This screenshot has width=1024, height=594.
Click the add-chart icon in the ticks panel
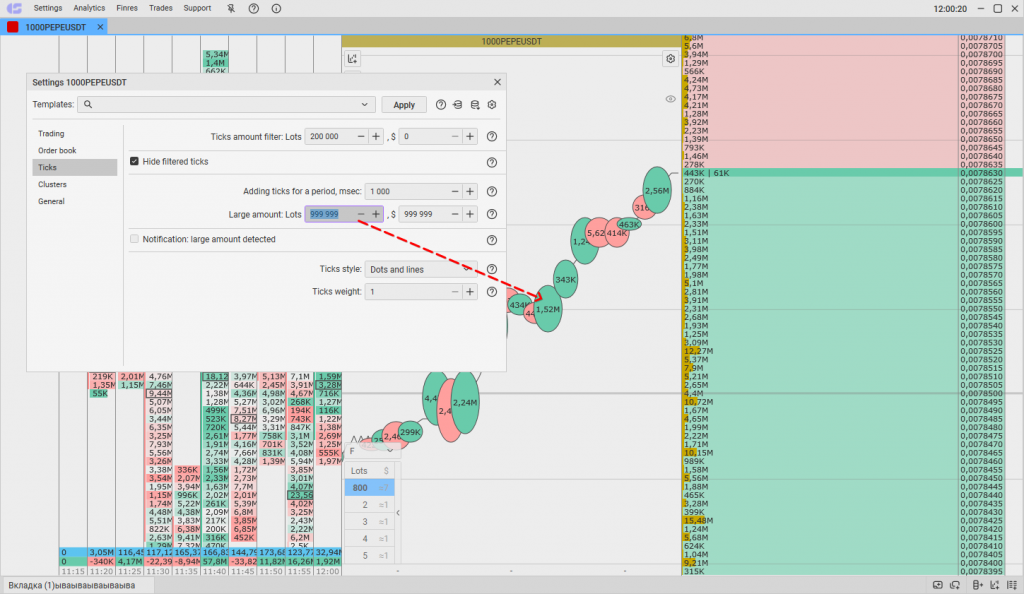(353, 59)
